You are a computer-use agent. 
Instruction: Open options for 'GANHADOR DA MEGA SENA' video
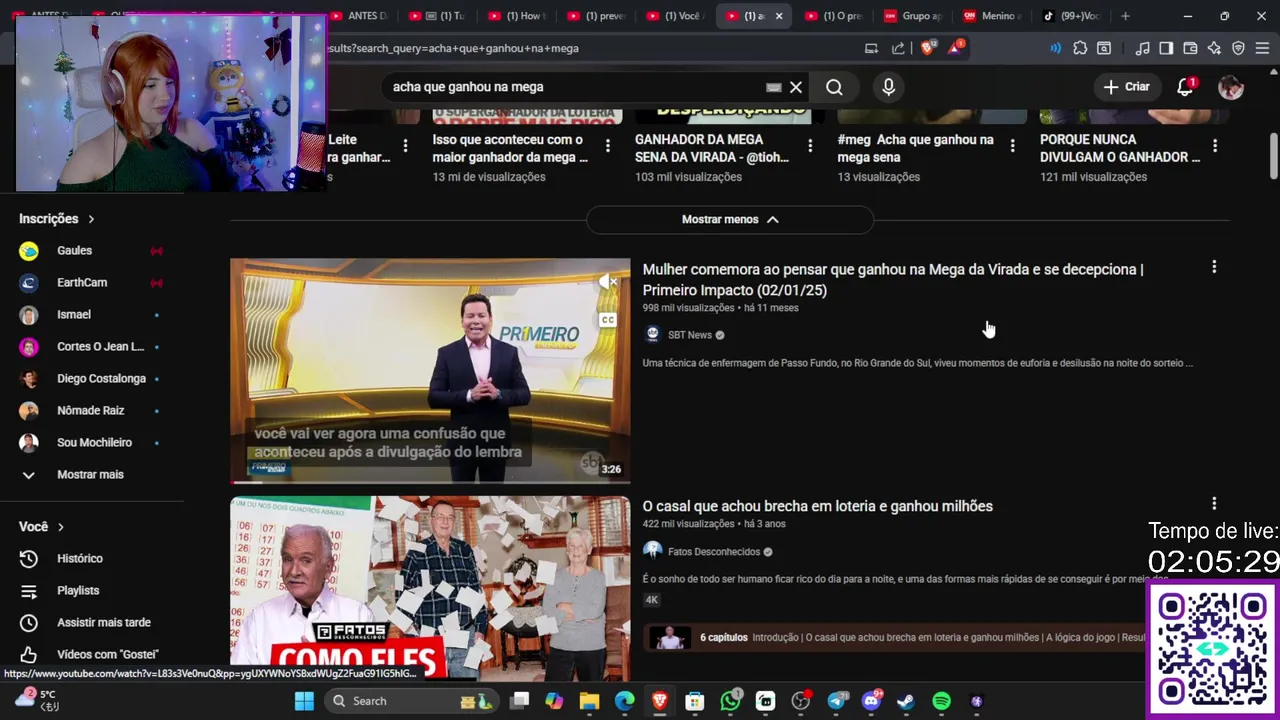[810, 146]
